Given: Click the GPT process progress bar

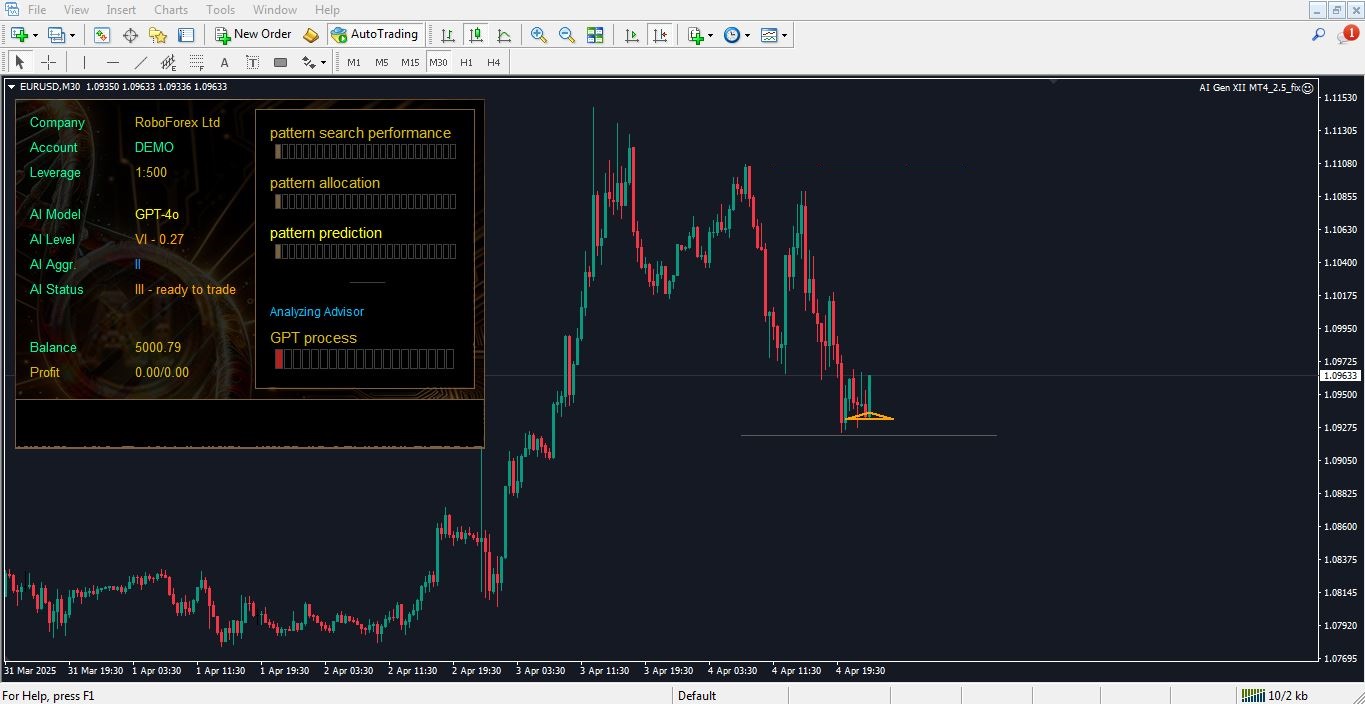Looking at the screenshot, I should coord(364,359).
